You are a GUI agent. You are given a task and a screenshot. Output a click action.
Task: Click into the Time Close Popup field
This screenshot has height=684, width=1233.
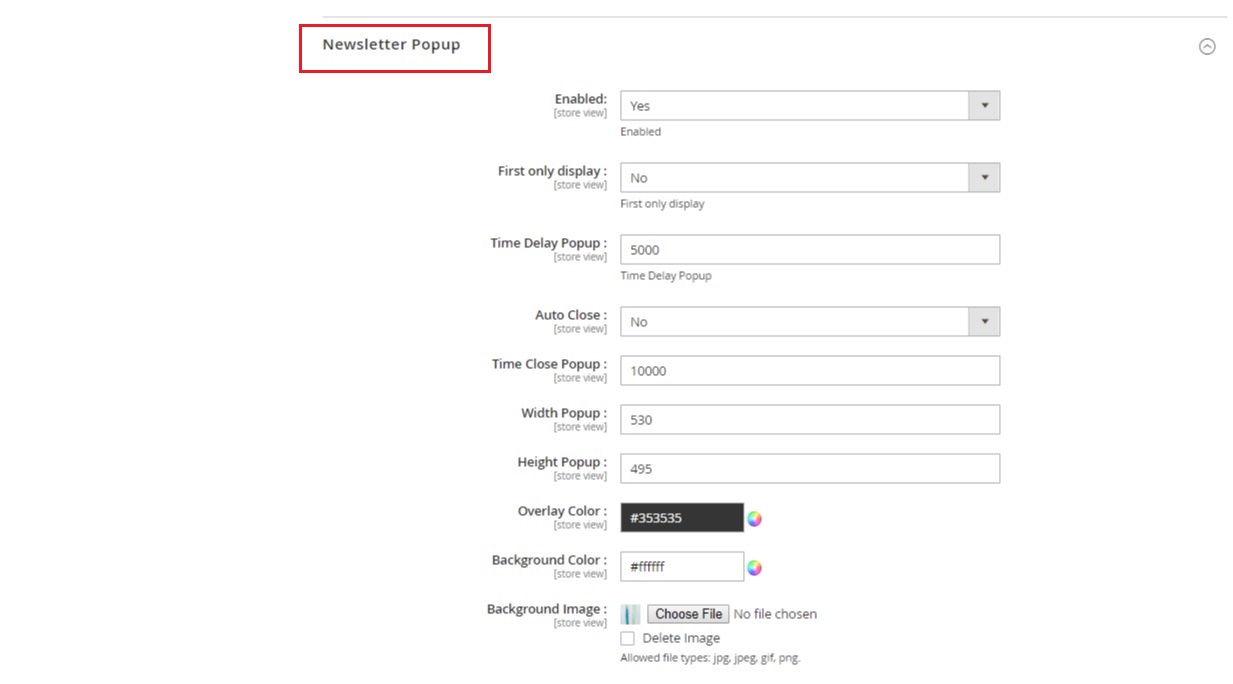(809, 371)
